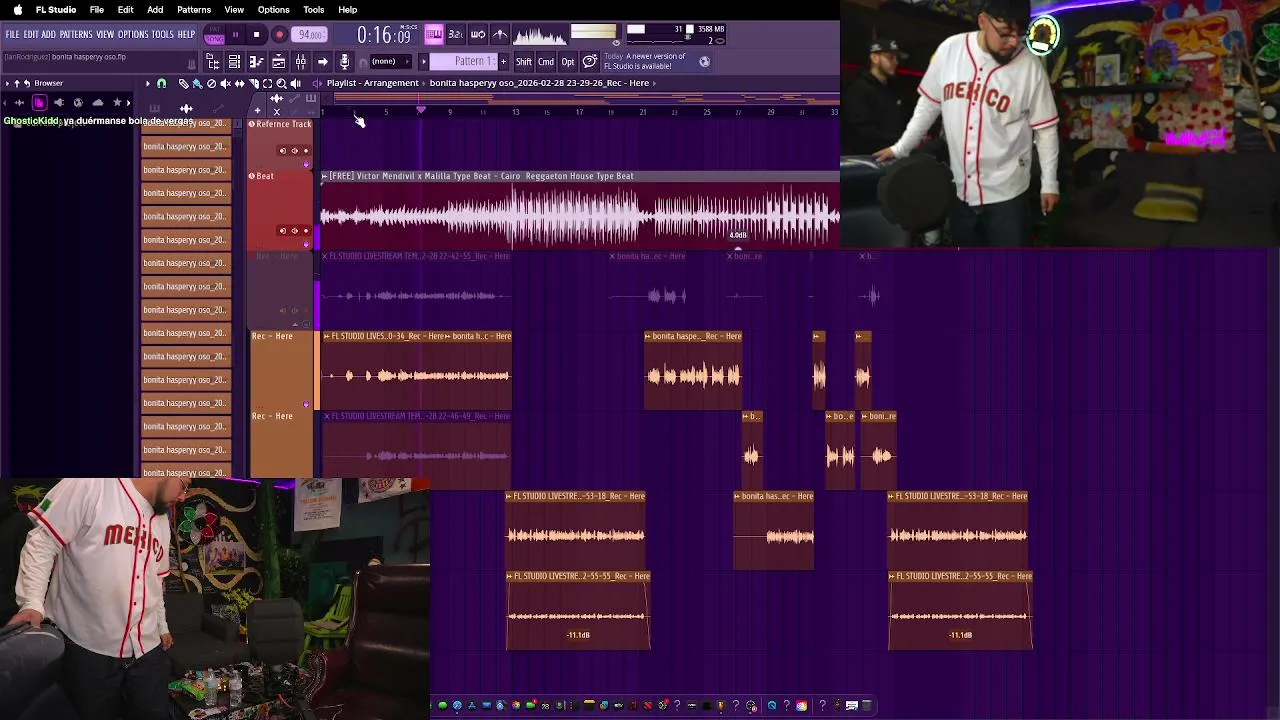Open the Pattern 1 selector

click(464, 62)
